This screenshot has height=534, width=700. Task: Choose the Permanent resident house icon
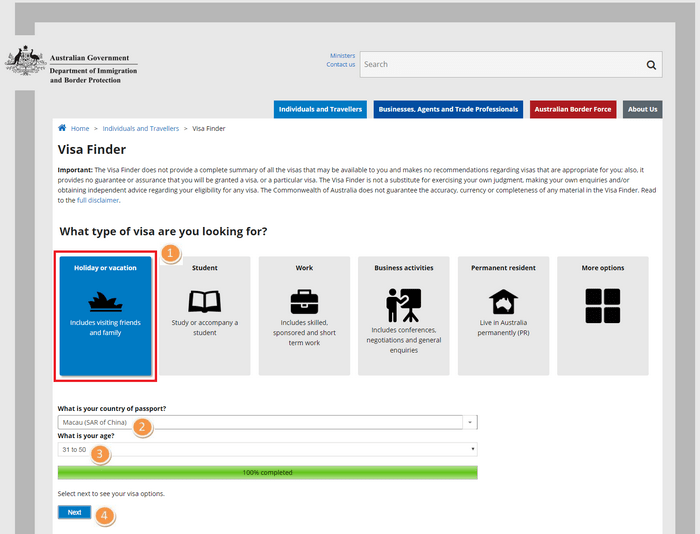(x=503, y=302)
